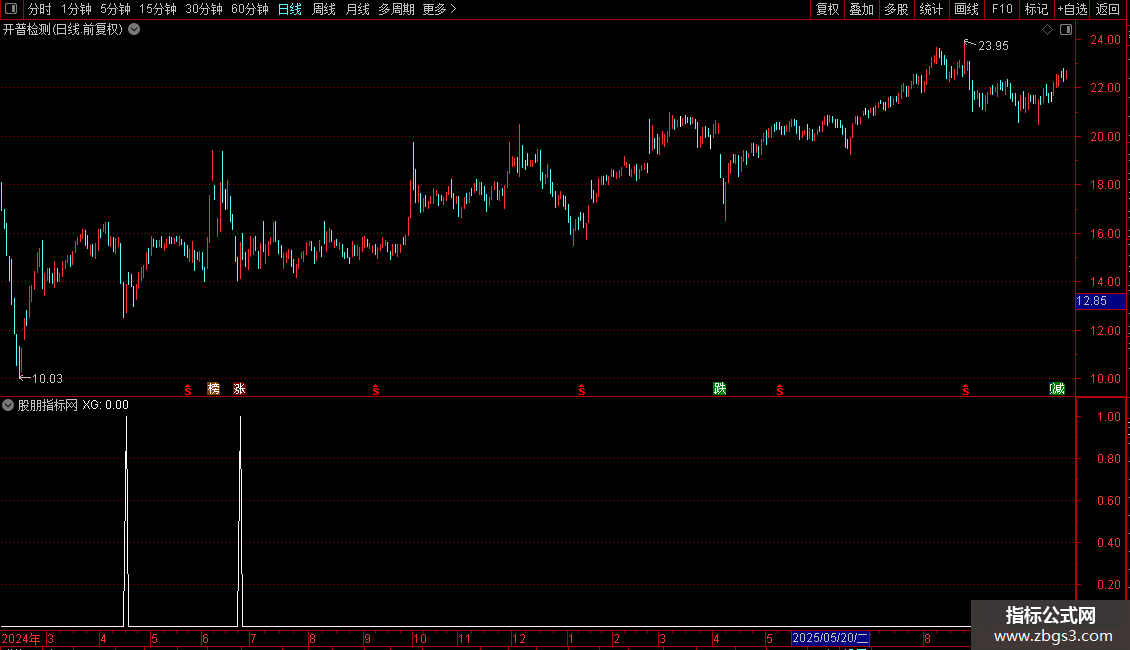Click the 标记 mark button
The width and height of the screenshot is (1130, 650).
click(x=1036, y=9)
